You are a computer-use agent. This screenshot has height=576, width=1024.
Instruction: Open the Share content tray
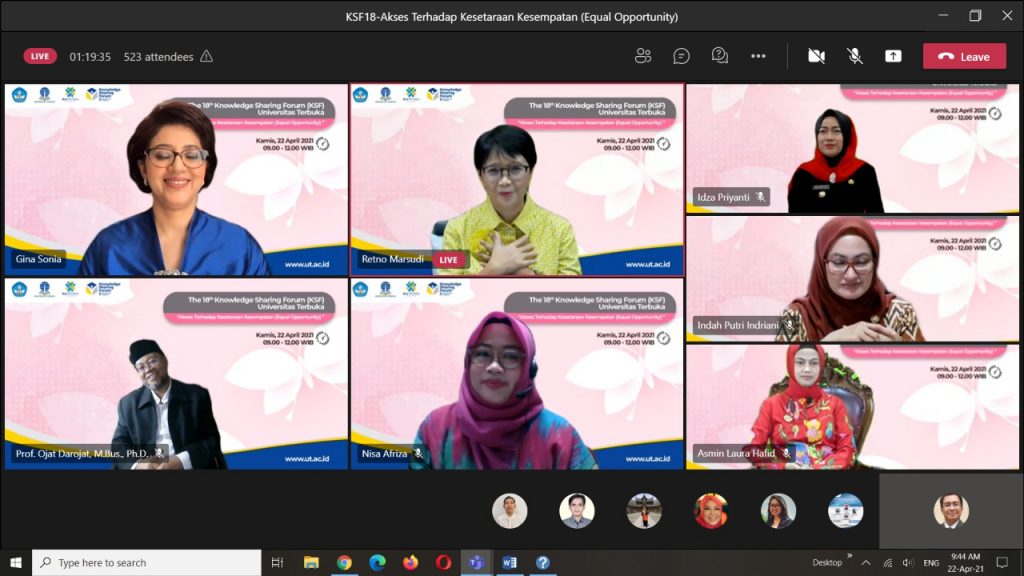[x=892, y=56]
